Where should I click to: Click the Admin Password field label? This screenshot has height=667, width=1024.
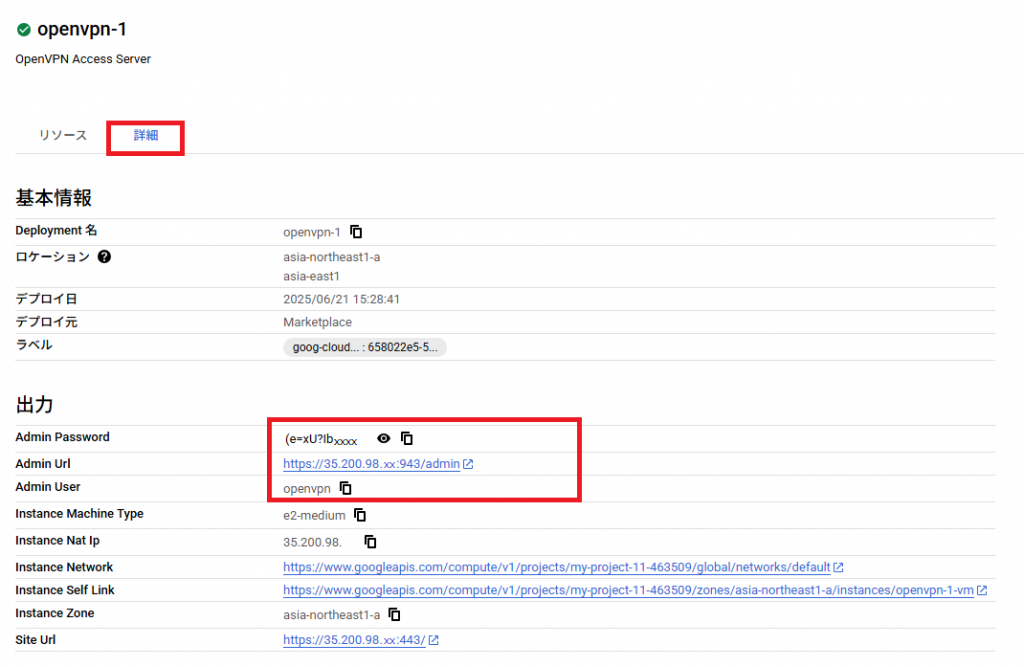63,437
